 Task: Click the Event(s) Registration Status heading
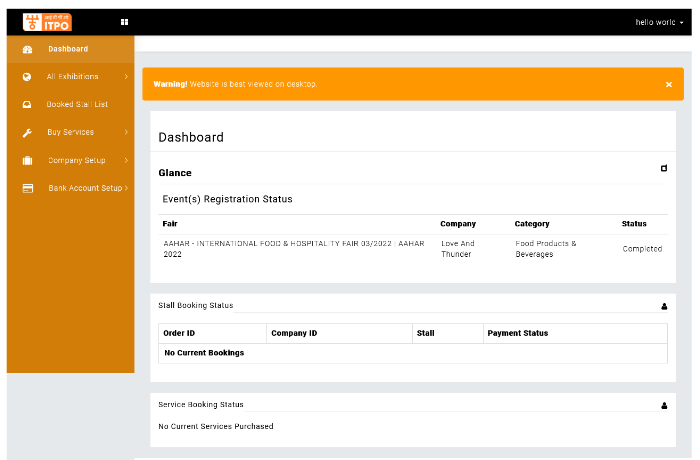pos(227,199)
